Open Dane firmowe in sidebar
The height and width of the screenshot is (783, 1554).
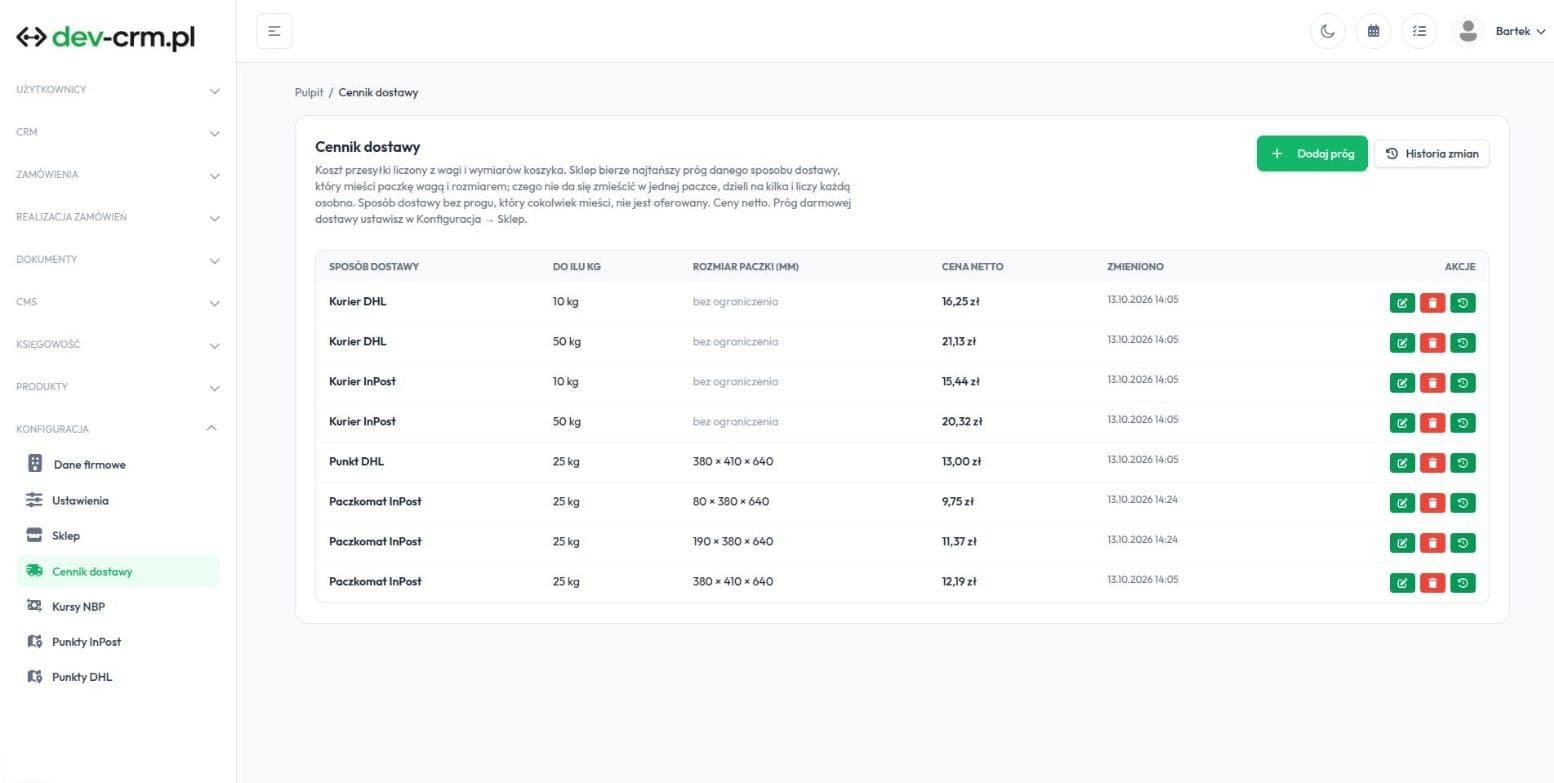(118, 464)
